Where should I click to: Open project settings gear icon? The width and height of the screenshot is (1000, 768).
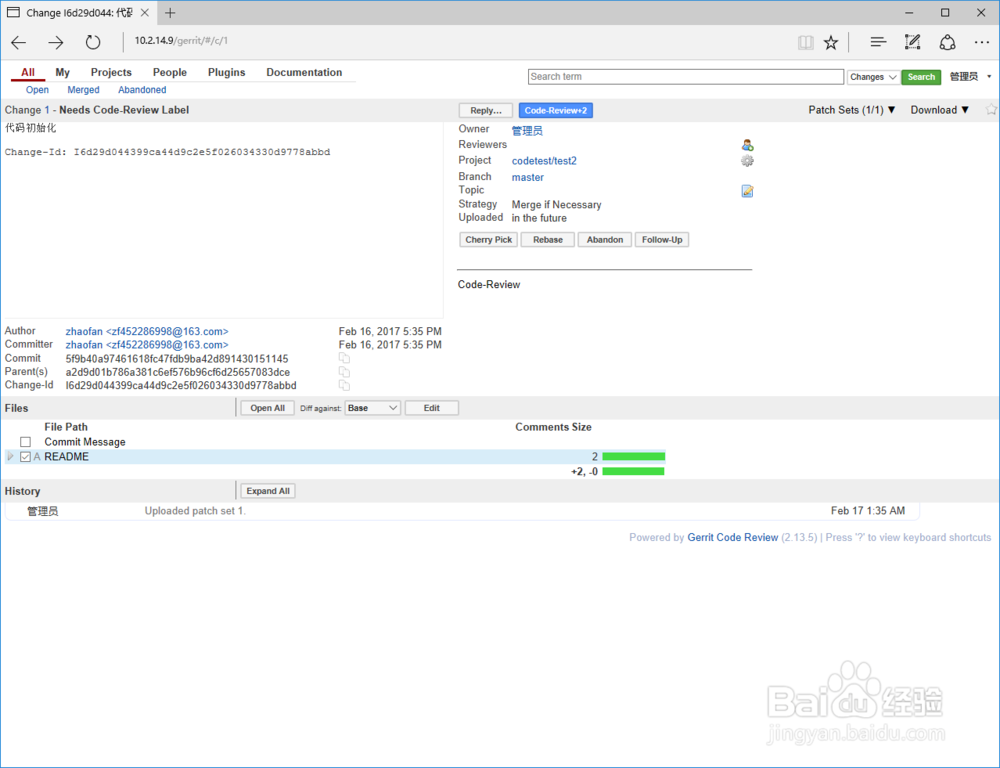point(747,161)
